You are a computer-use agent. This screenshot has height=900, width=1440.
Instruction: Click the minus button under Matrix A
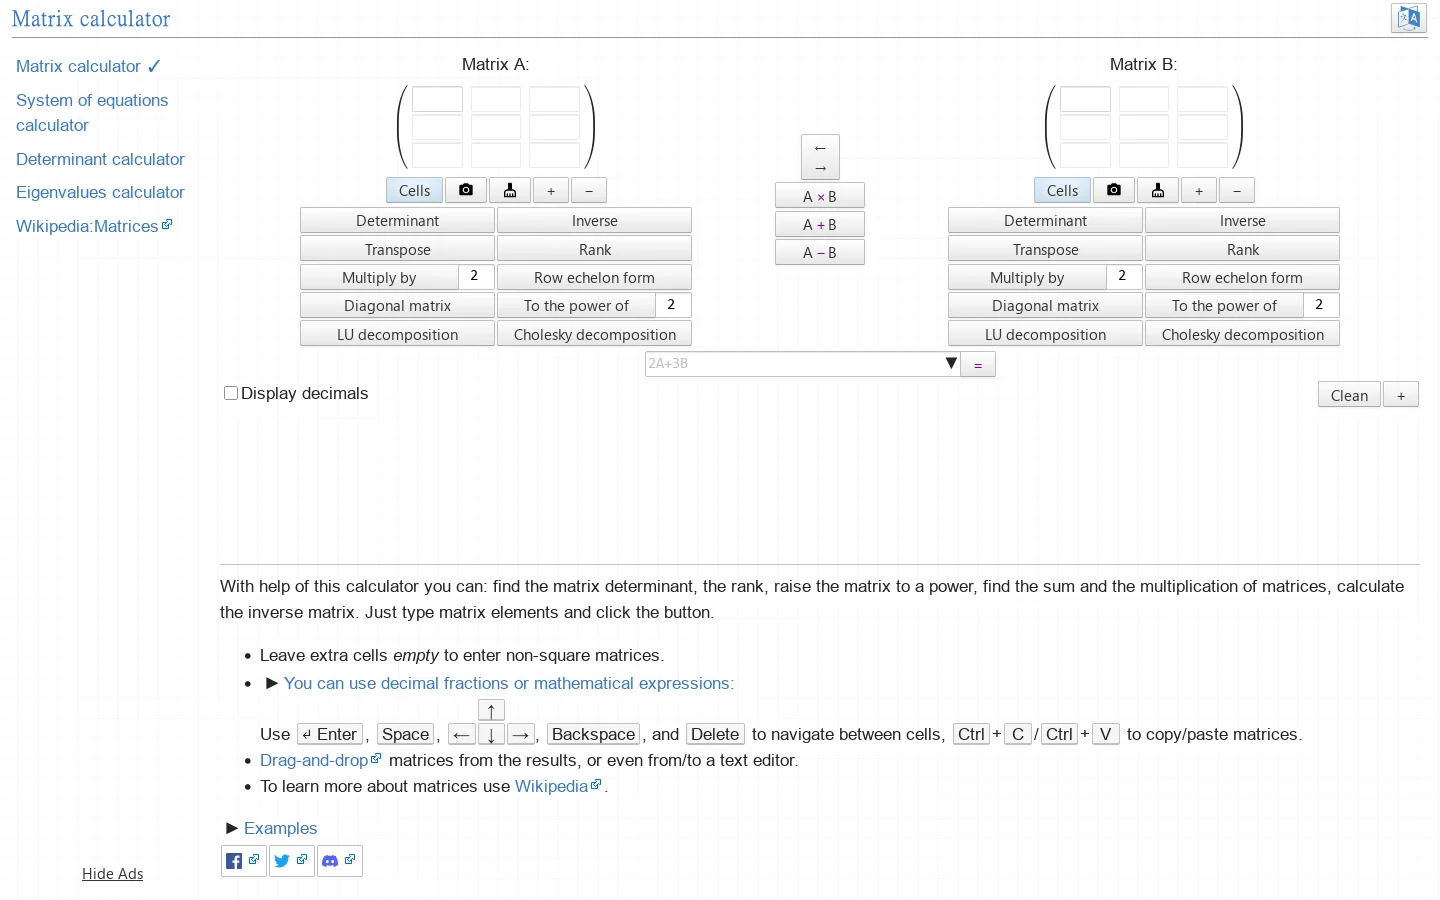tap(589, 190)
